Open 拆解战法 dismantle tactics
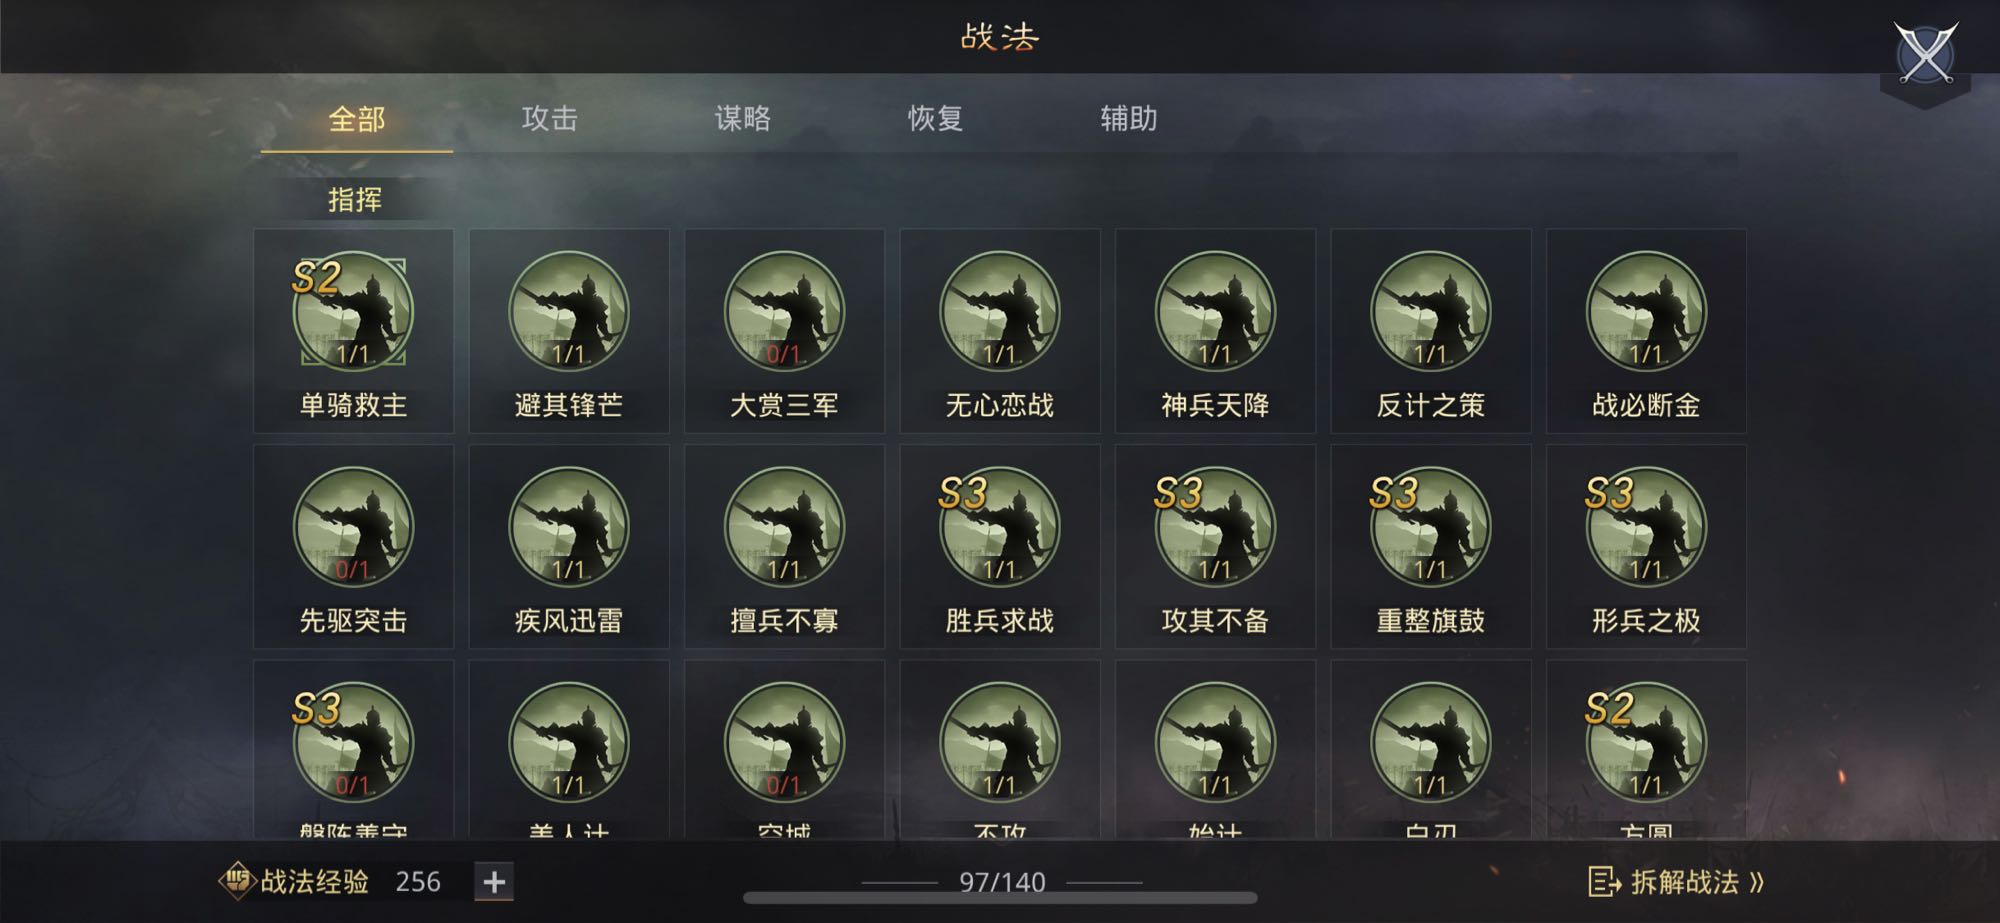2000x923 pixels. pyautogui.click(x=1676, y=882)
